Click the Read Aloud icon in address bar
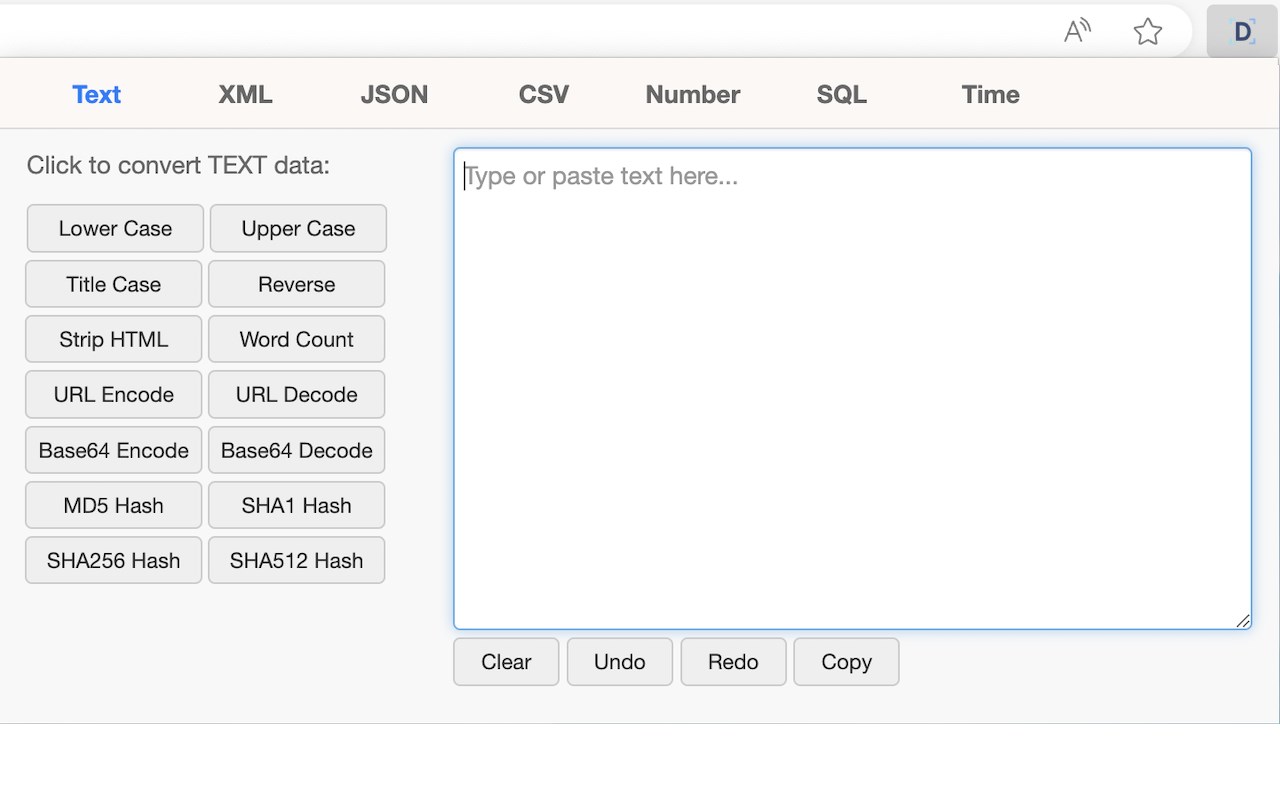The image size is (1280, 800). 1077,32
